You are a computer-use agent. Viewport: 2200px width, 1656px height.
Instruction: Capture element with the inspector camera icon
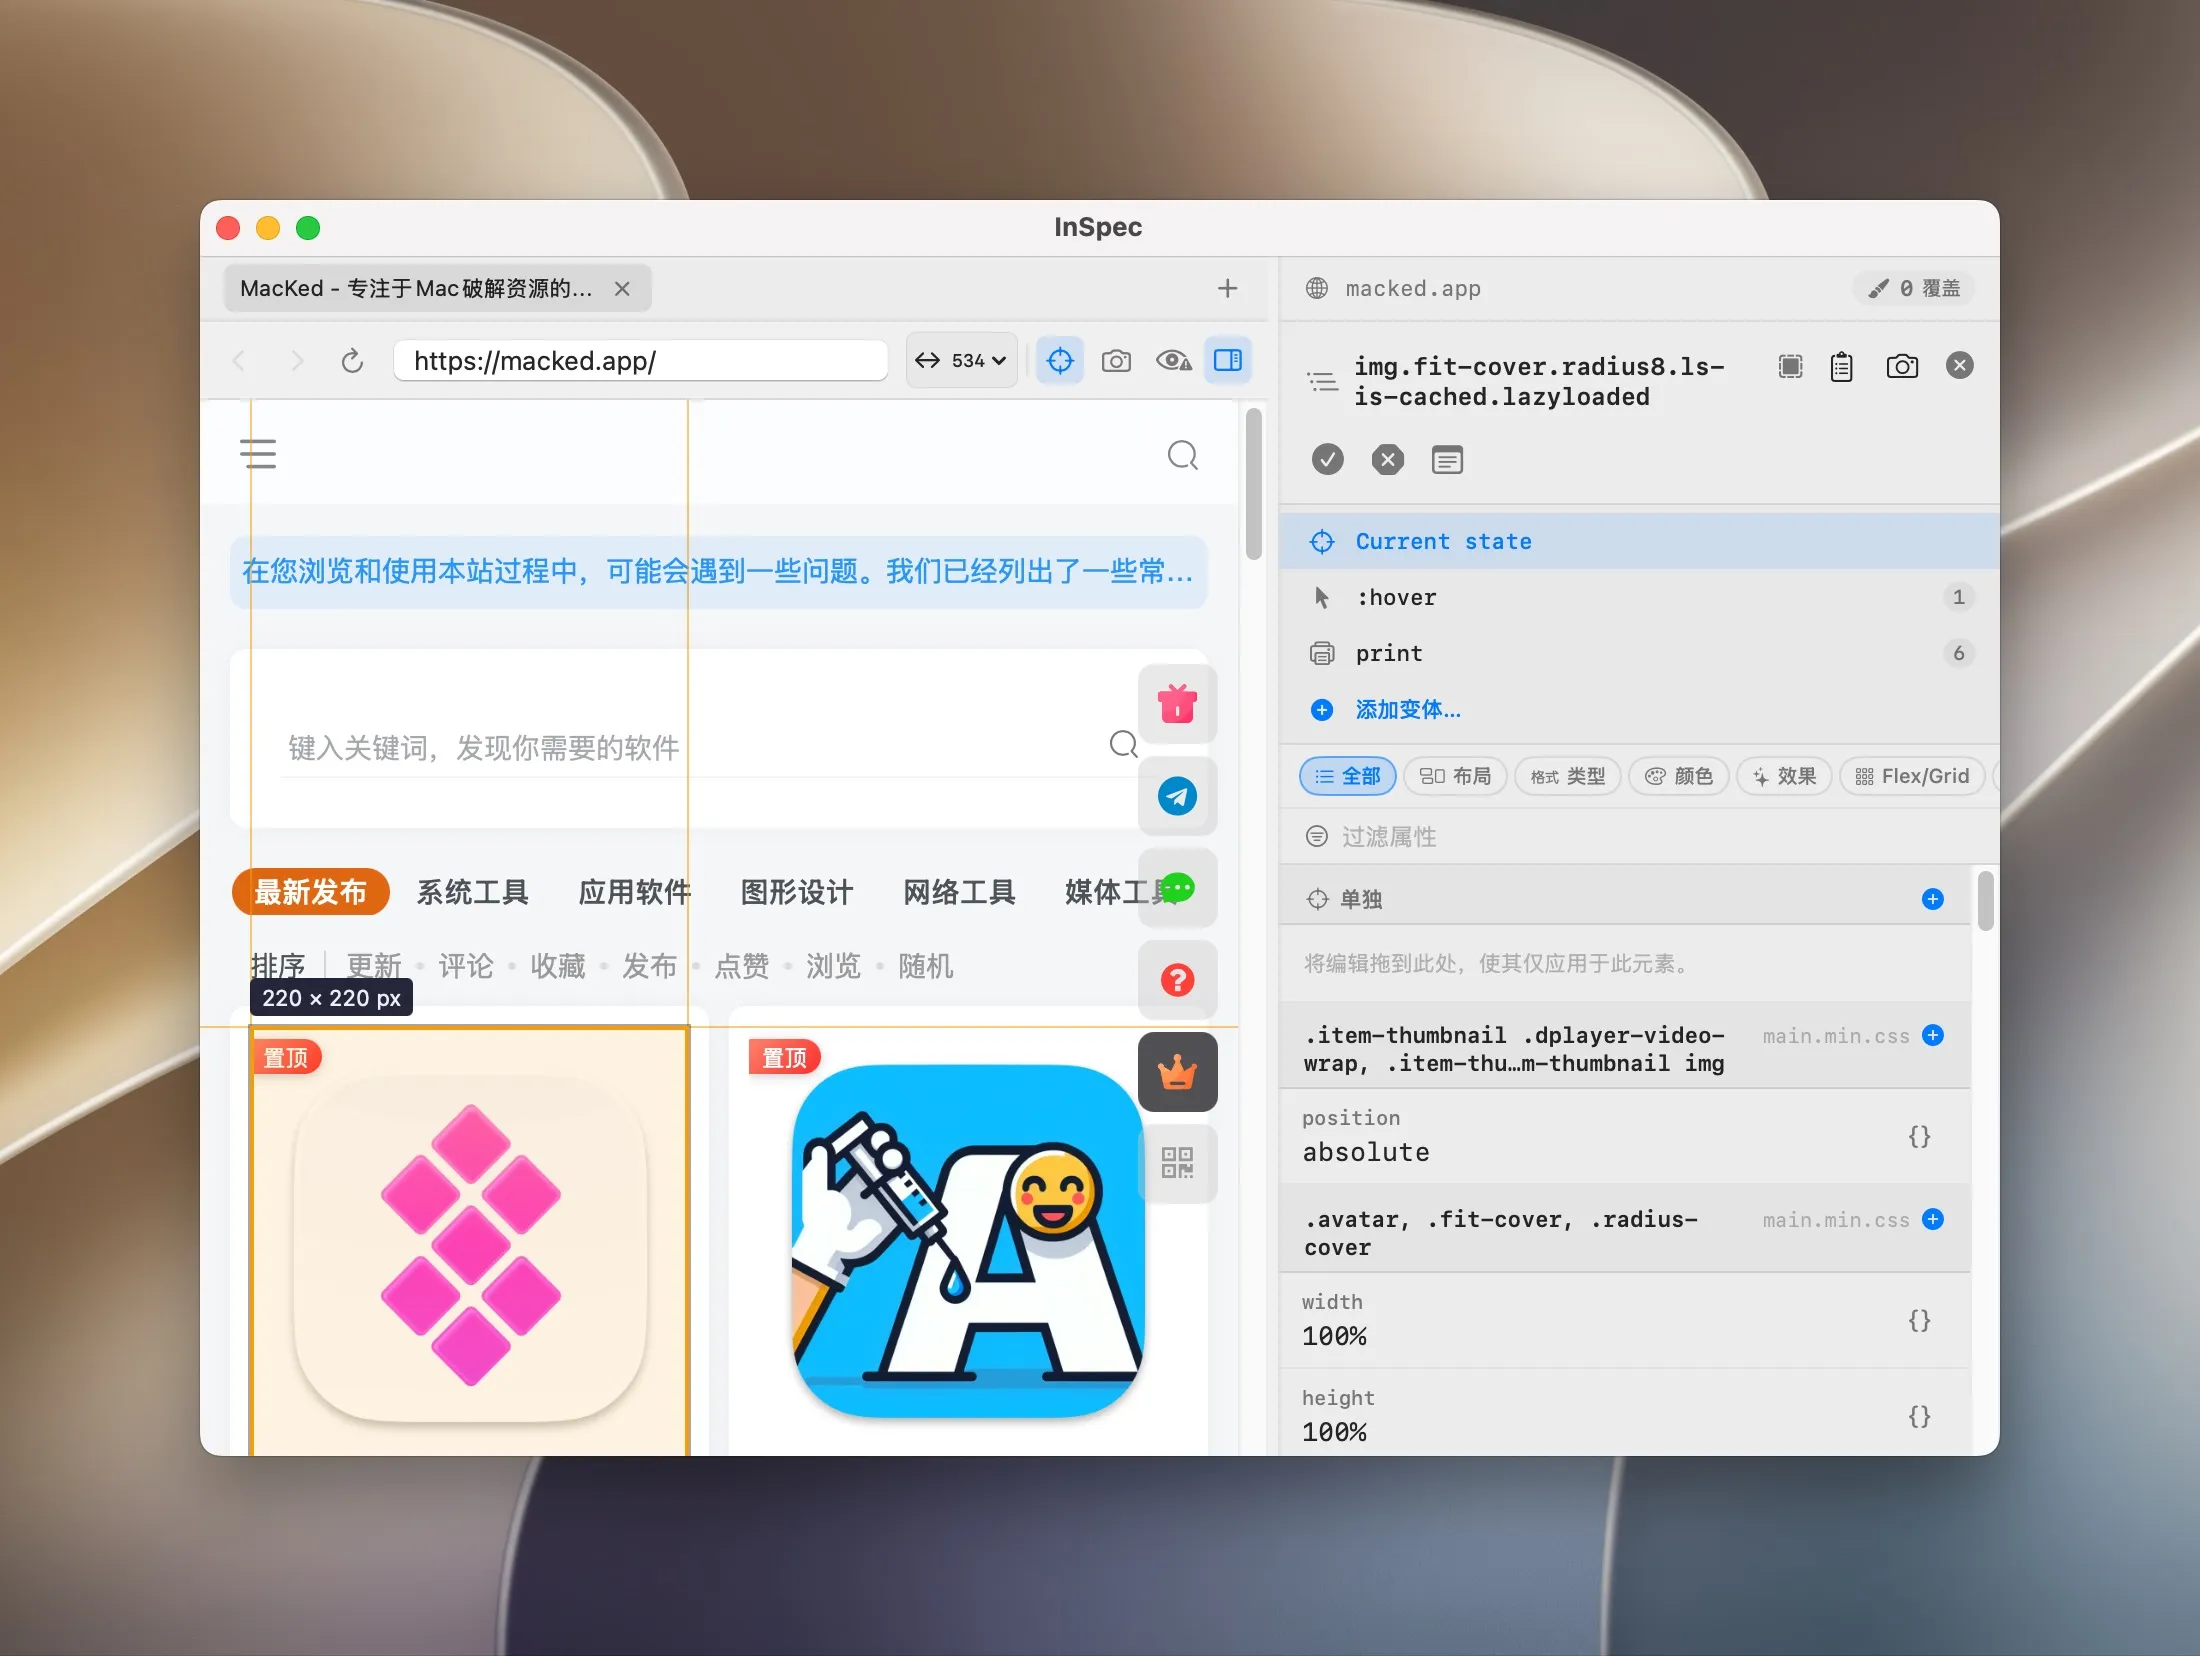(x=1902, y=366)
